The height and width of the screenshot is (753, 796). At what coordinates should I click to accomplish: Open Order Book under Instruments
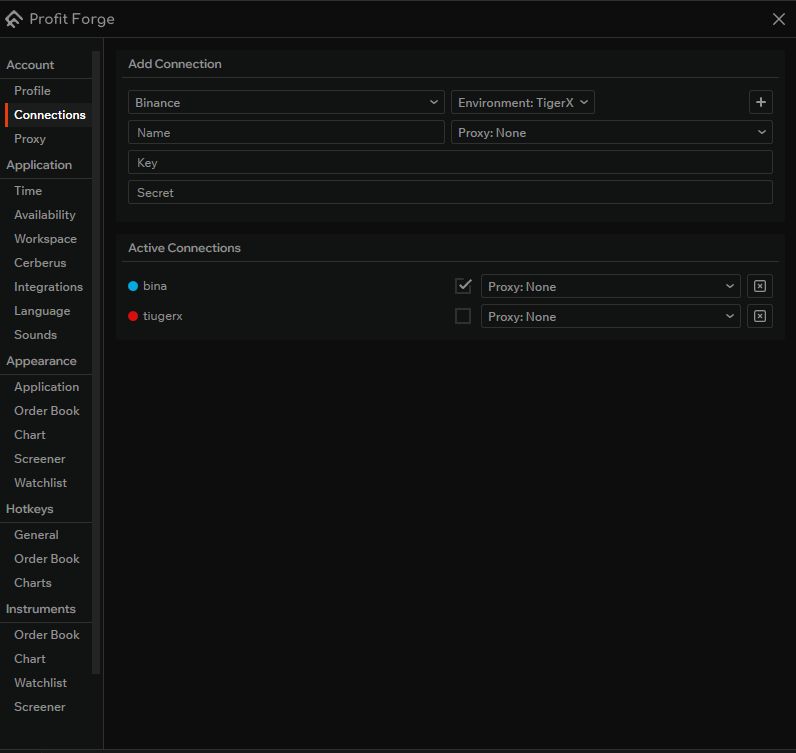point(47,635)
